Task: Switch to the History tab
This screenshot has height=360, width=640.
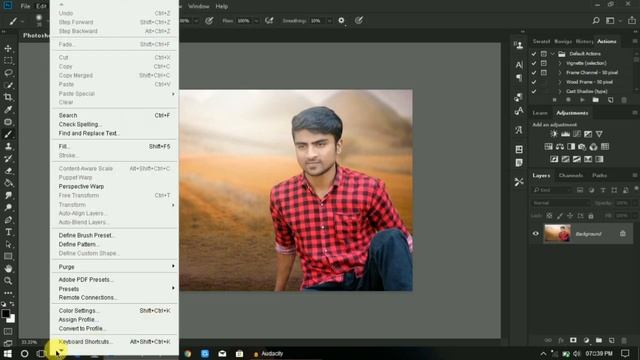Action: pos(584,42)
